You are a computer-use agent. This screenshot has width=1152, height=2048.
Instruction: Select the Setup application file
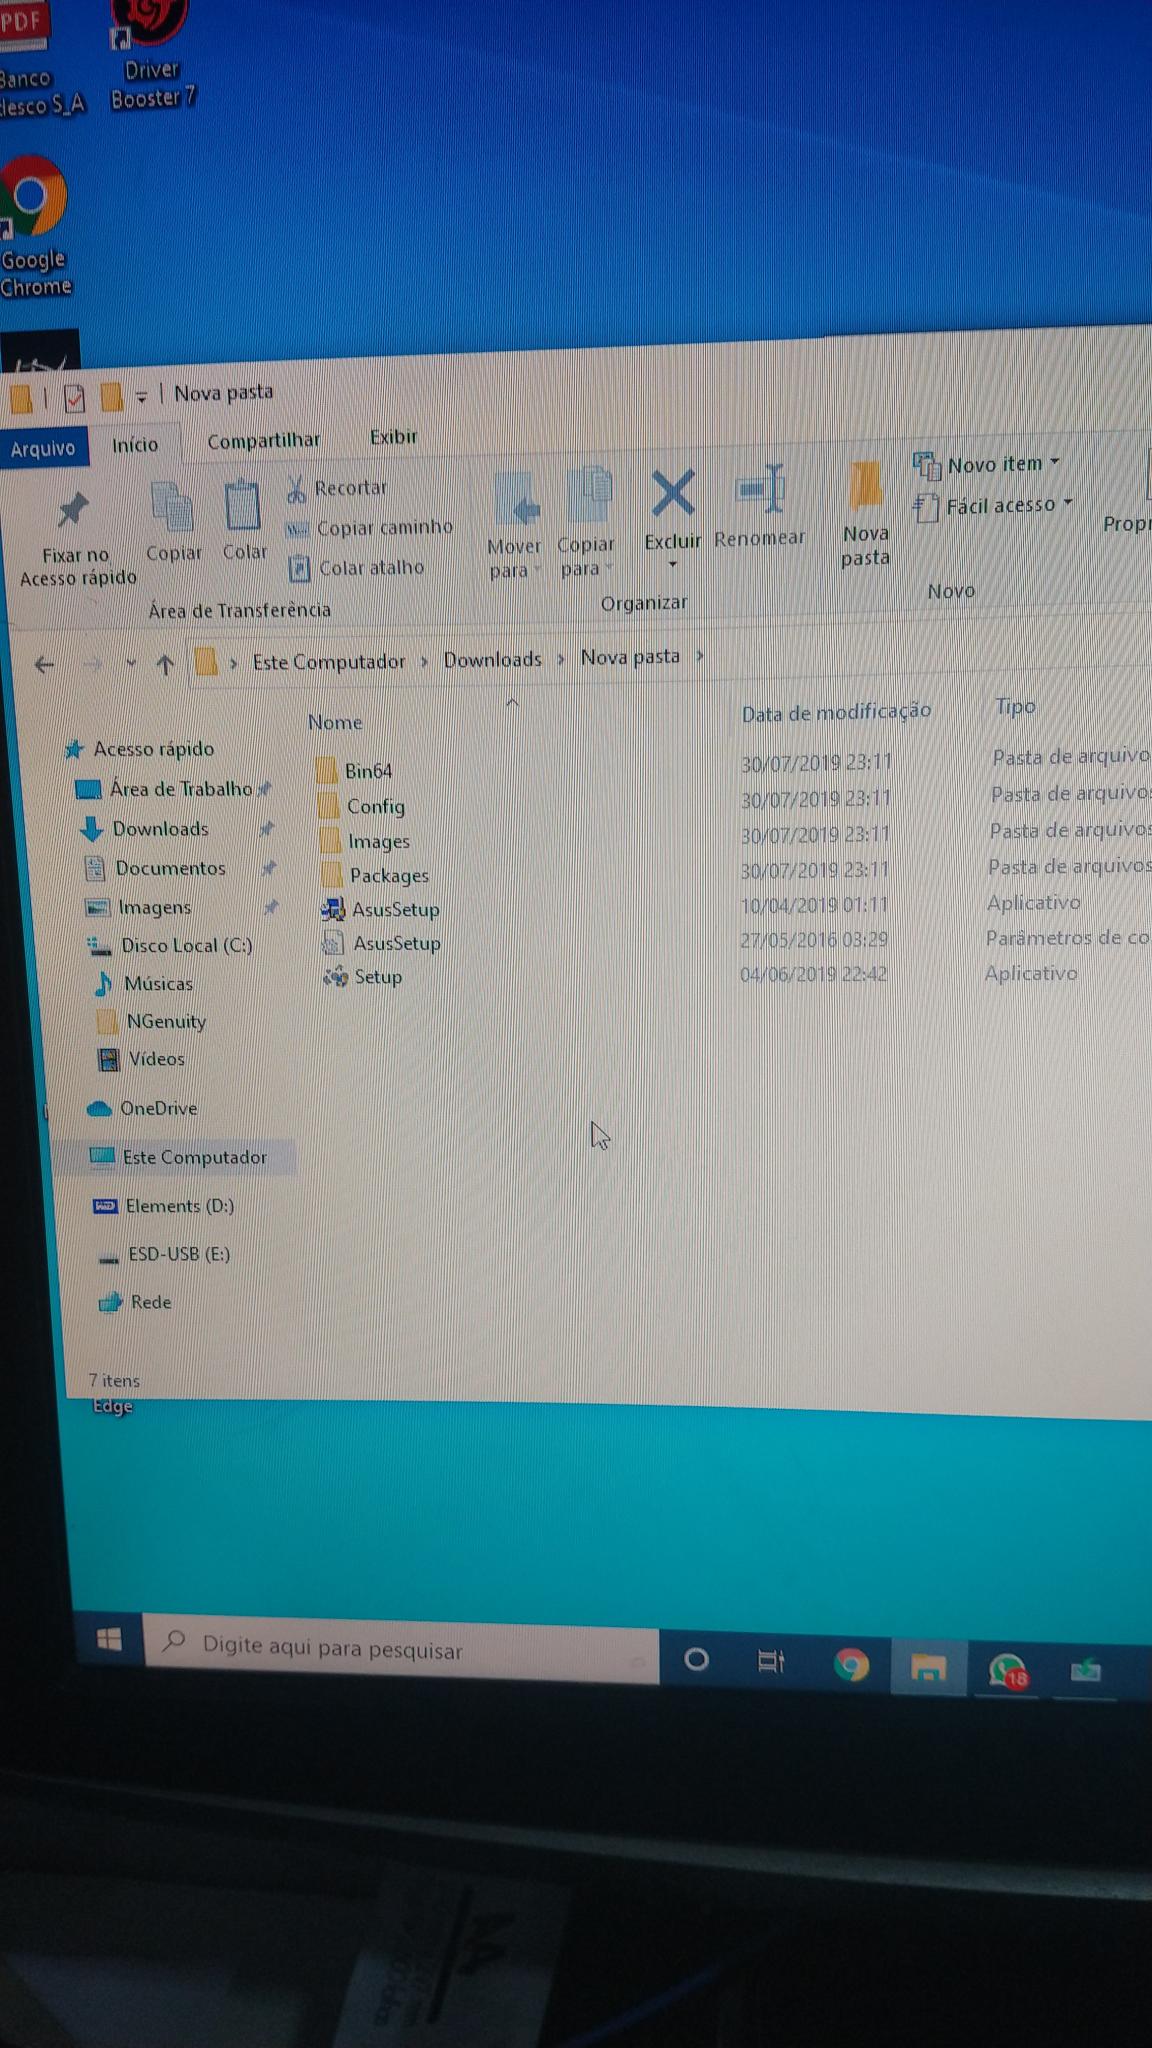pyautogui.click(x=363, y=977)
